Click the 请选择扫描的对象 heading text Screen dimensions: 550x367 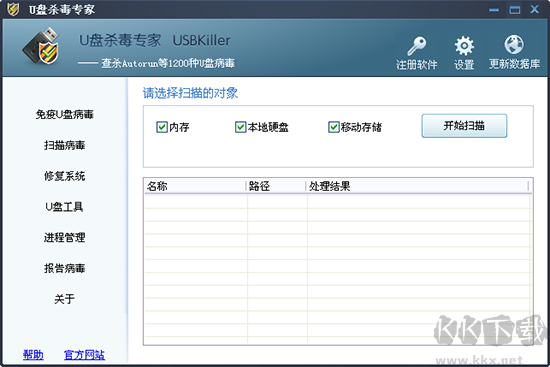click(190, 93)
